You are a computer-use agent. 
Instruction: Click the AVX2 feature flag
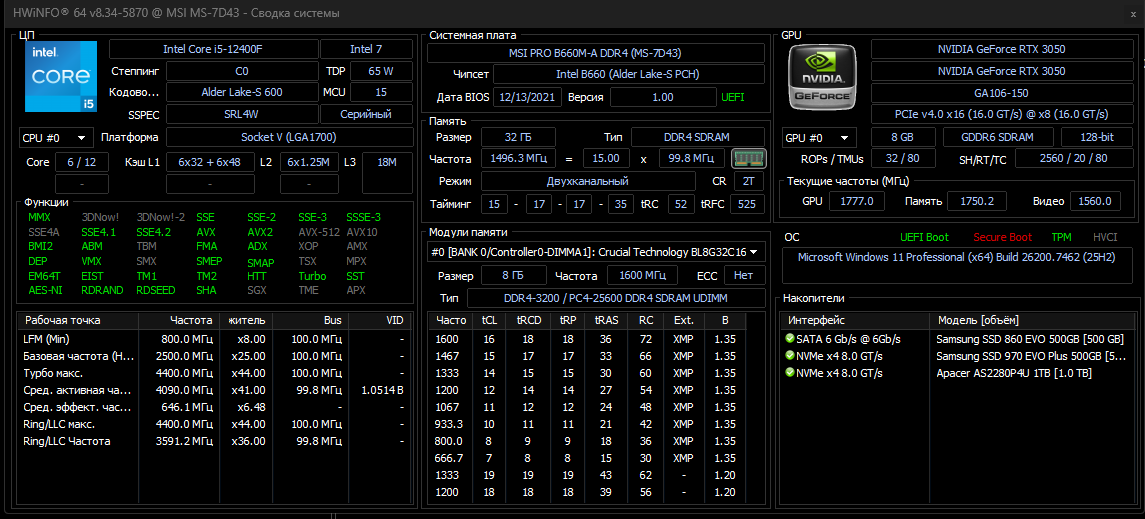tap(260, 232)
